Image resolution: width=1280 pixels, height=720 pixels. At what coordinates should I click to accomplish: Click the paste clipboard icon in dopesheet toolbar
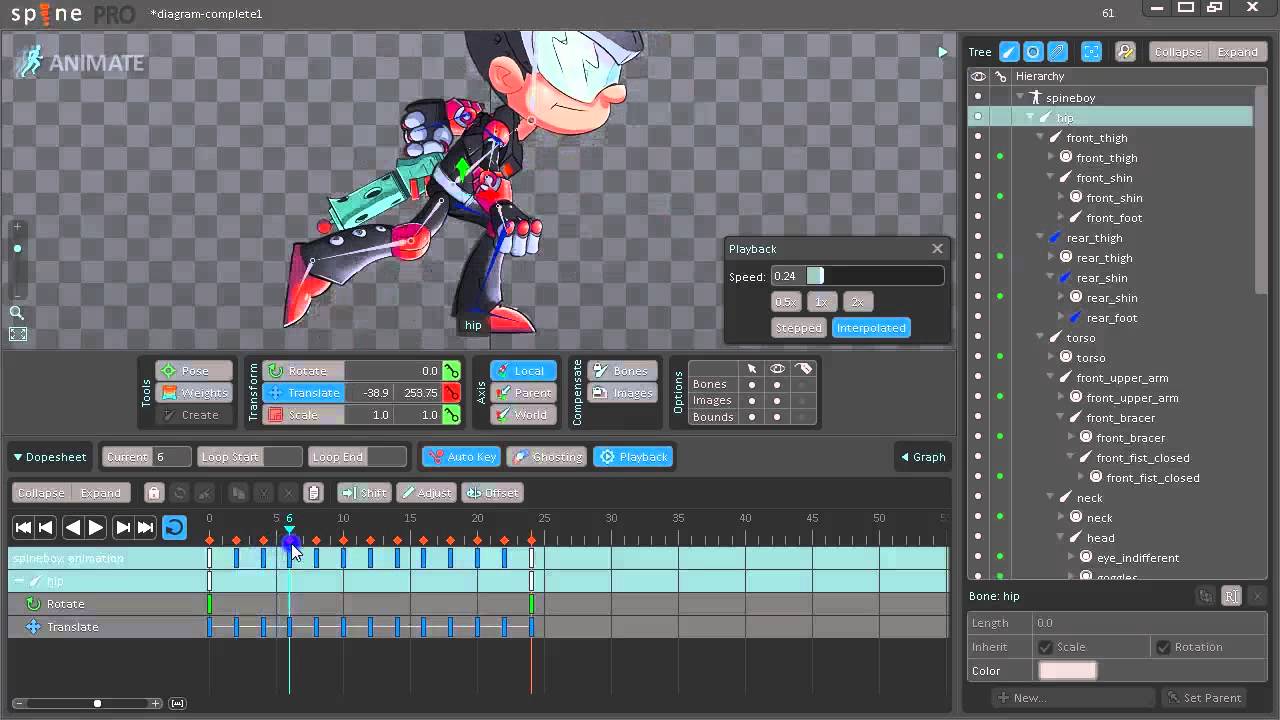click(x=314, y=493)
